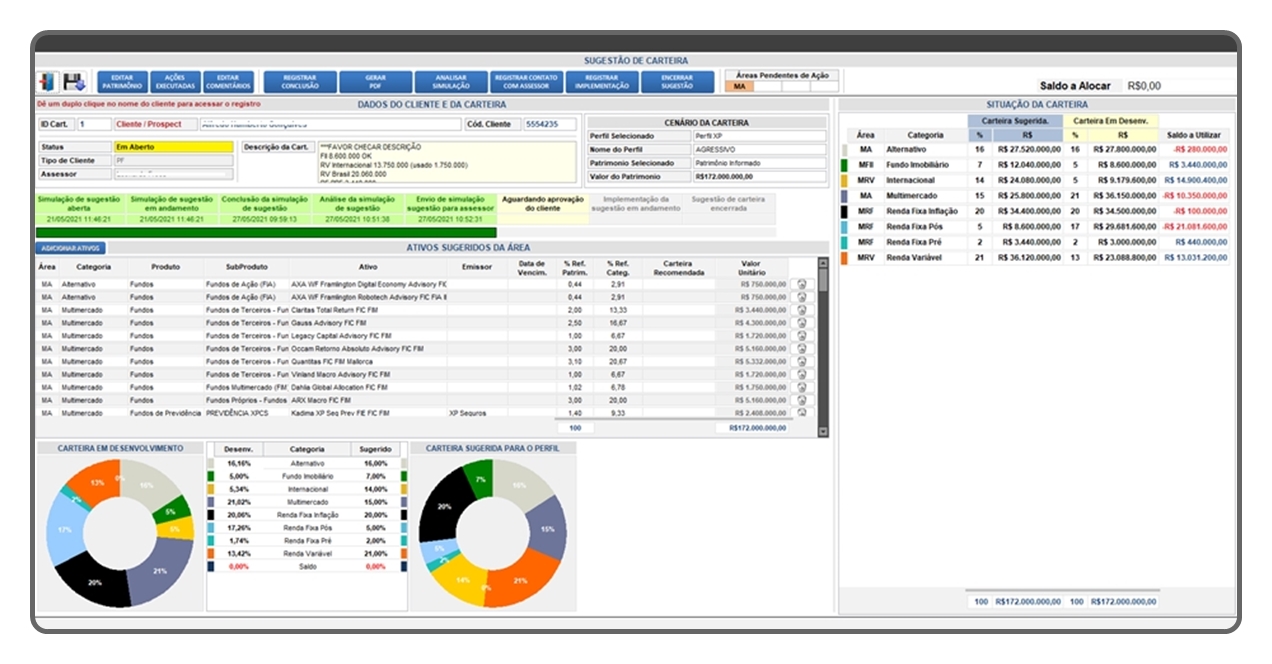Screen dimensions: 1272x664
Task: Click the Cód. Cliente field
Action: click(551, 124)
